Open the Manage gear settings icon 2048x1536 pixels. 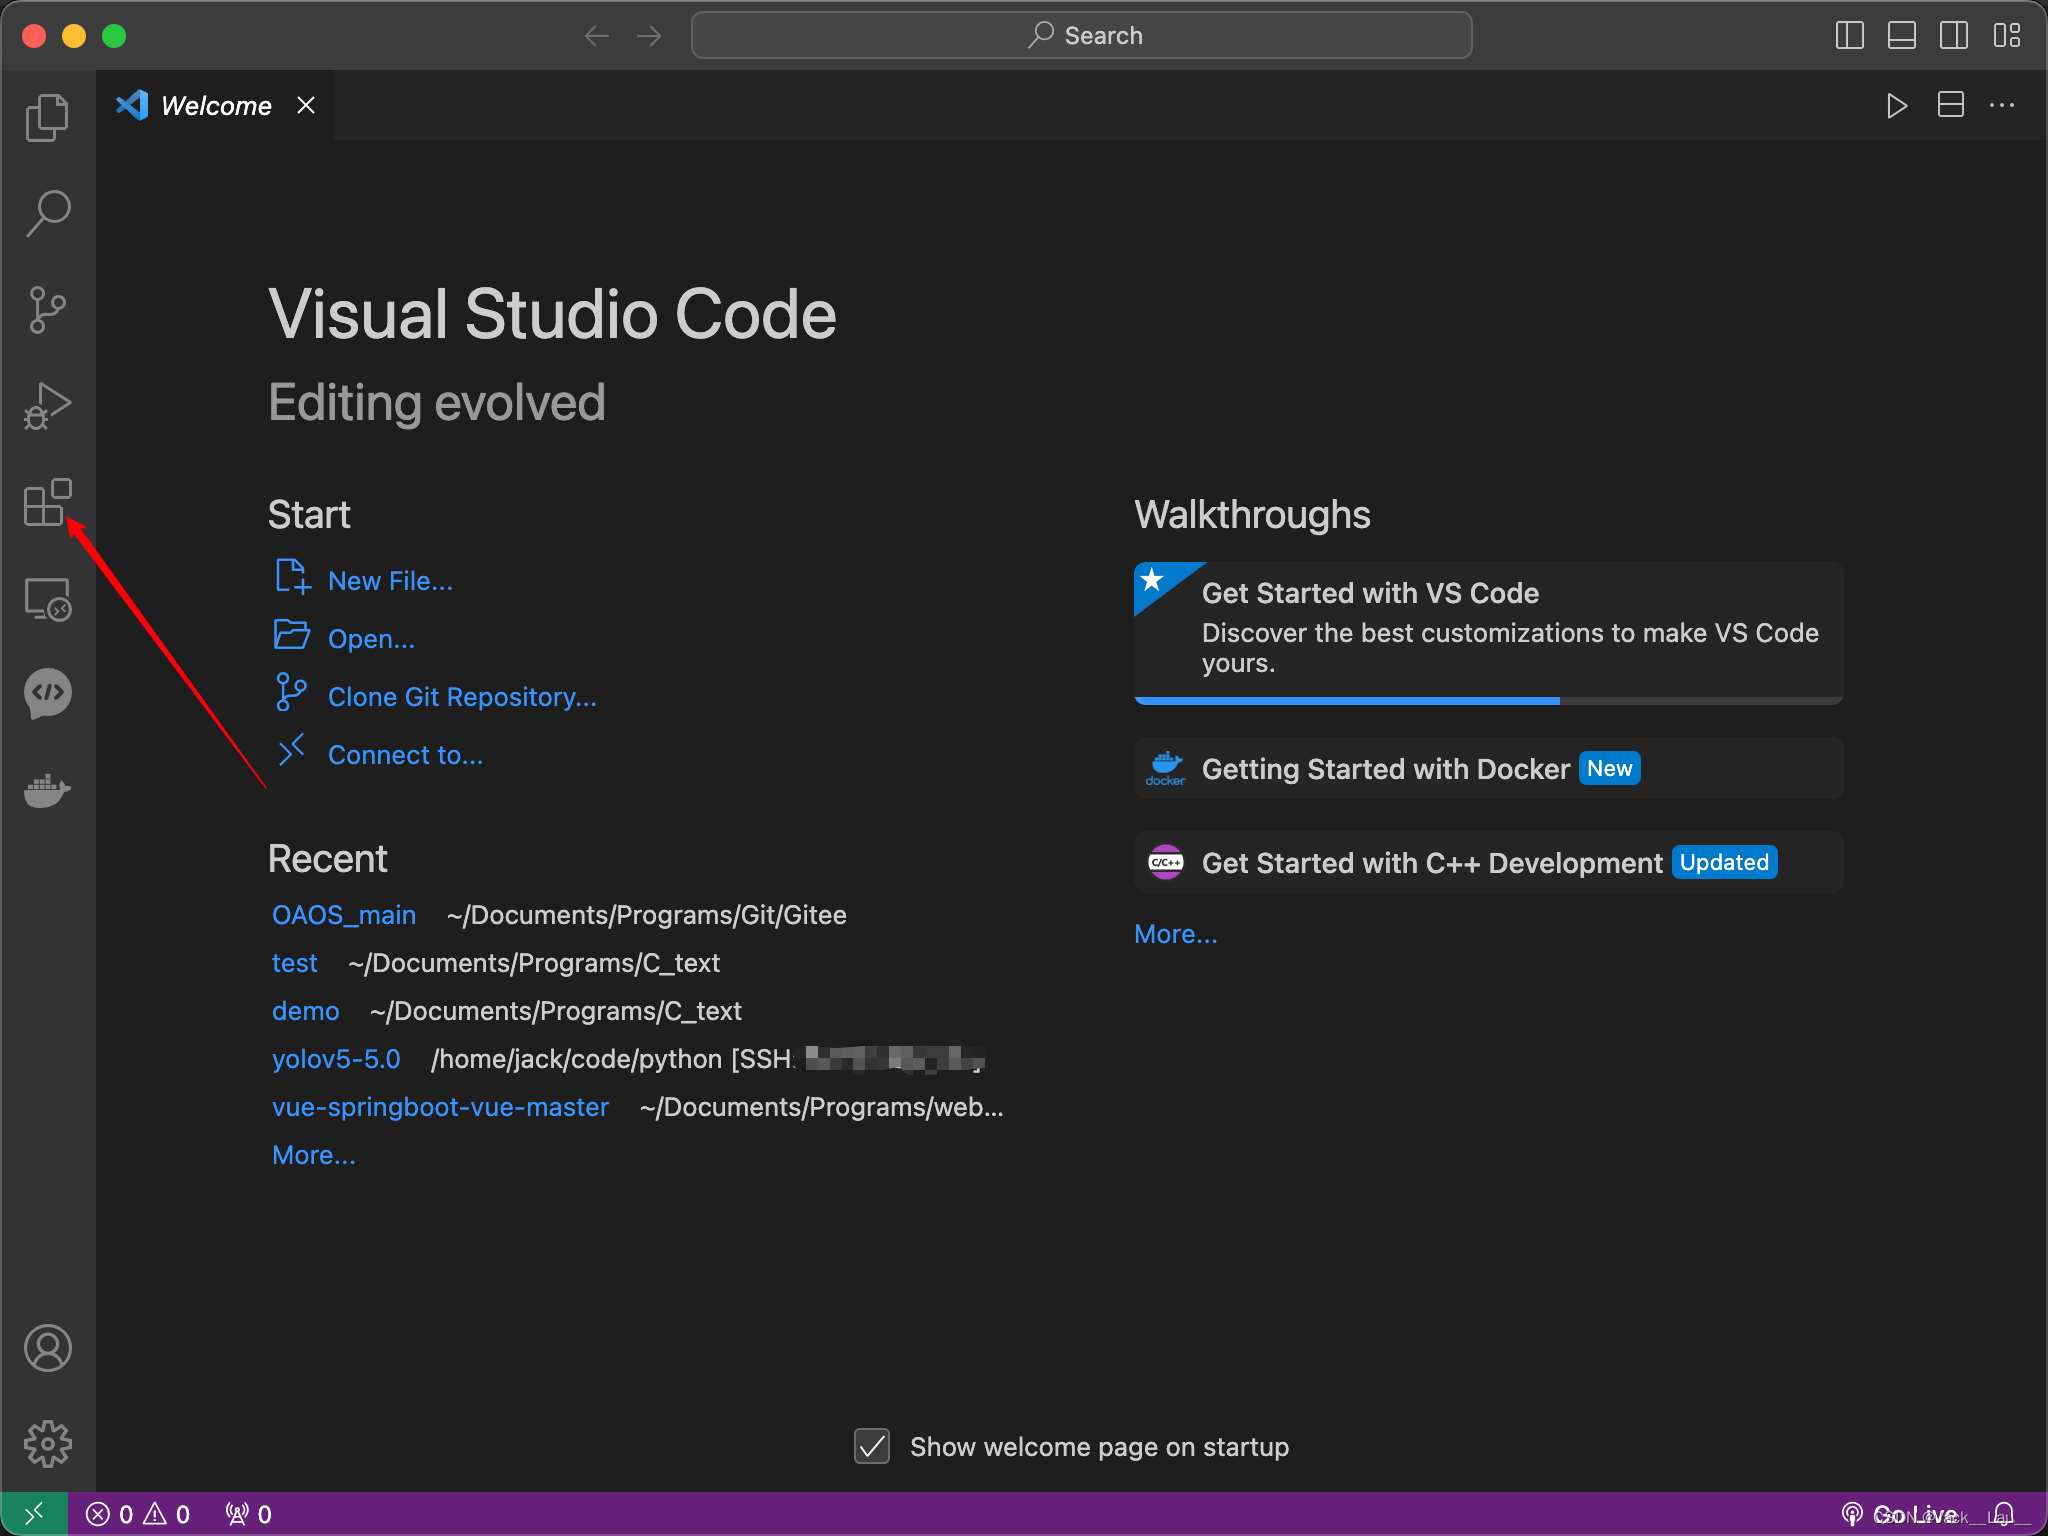pyautogui.click(x=47, y=1444)
